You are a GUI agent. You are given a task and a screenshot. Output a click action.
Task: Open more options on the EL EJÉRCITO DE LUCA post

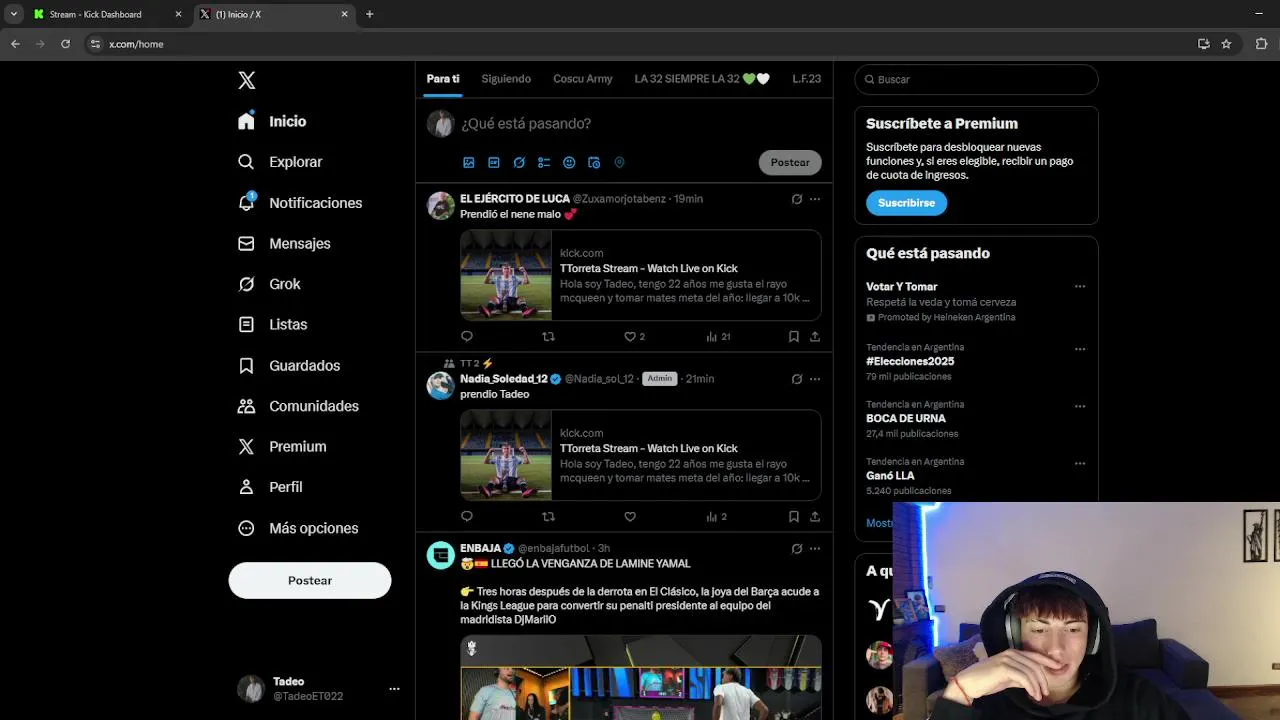tap(815, 199)
